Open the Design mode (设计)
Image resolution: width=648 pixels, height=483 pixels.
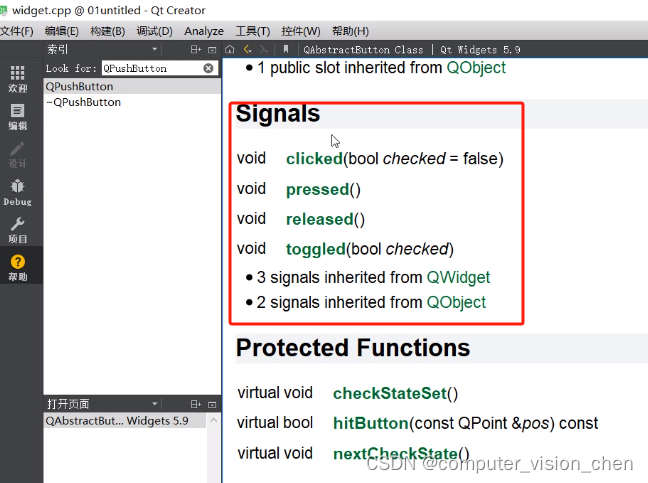[x=17, y=155]
